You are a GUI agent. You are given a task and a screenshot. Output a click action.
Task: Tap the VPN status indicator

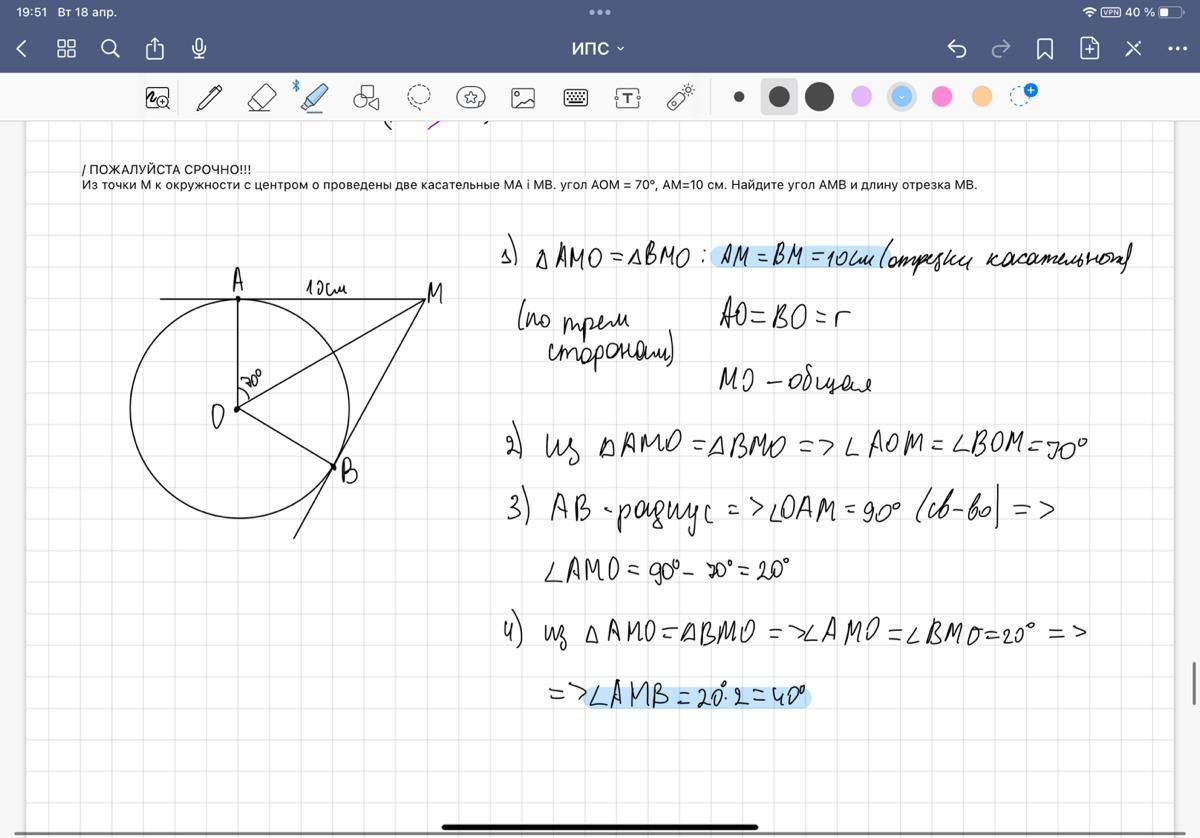click(x=1111, y=12)
